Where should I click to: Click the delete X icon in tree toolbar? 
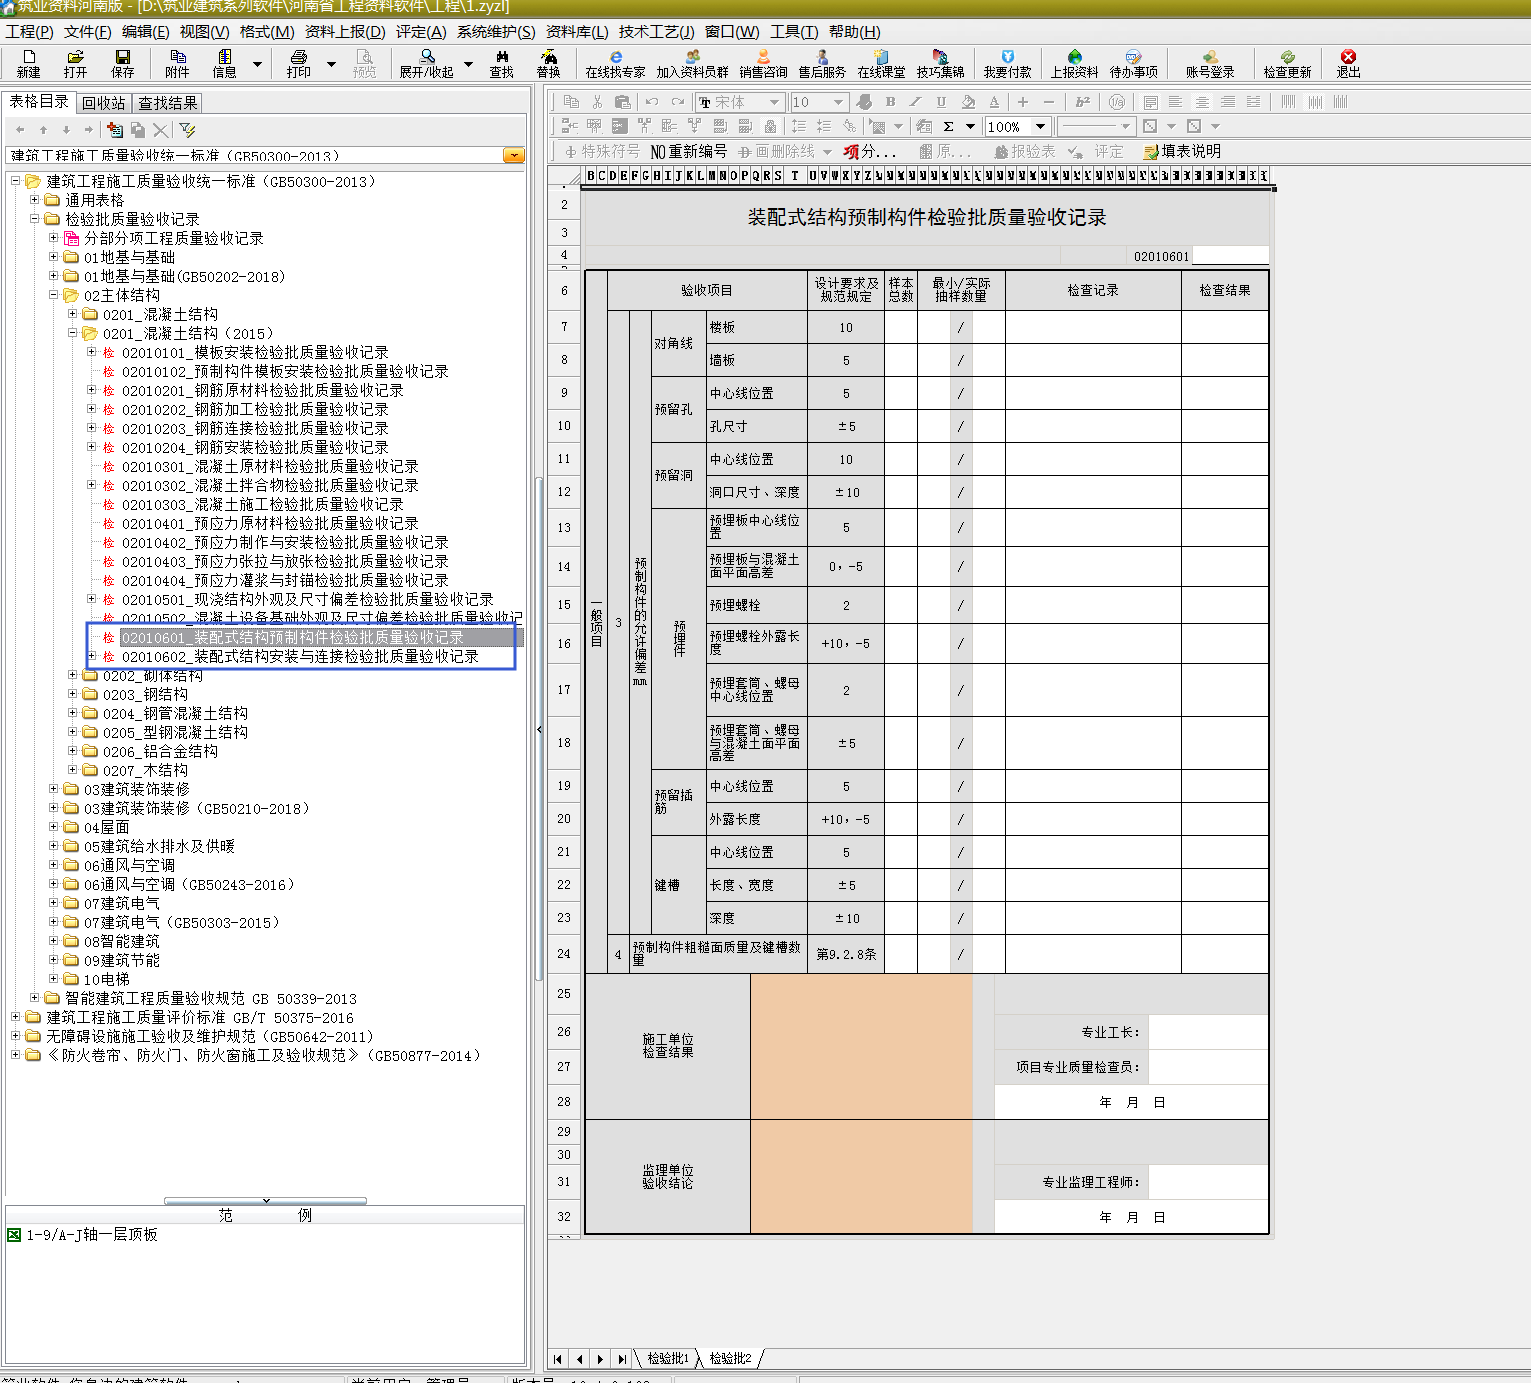[160, 130]
